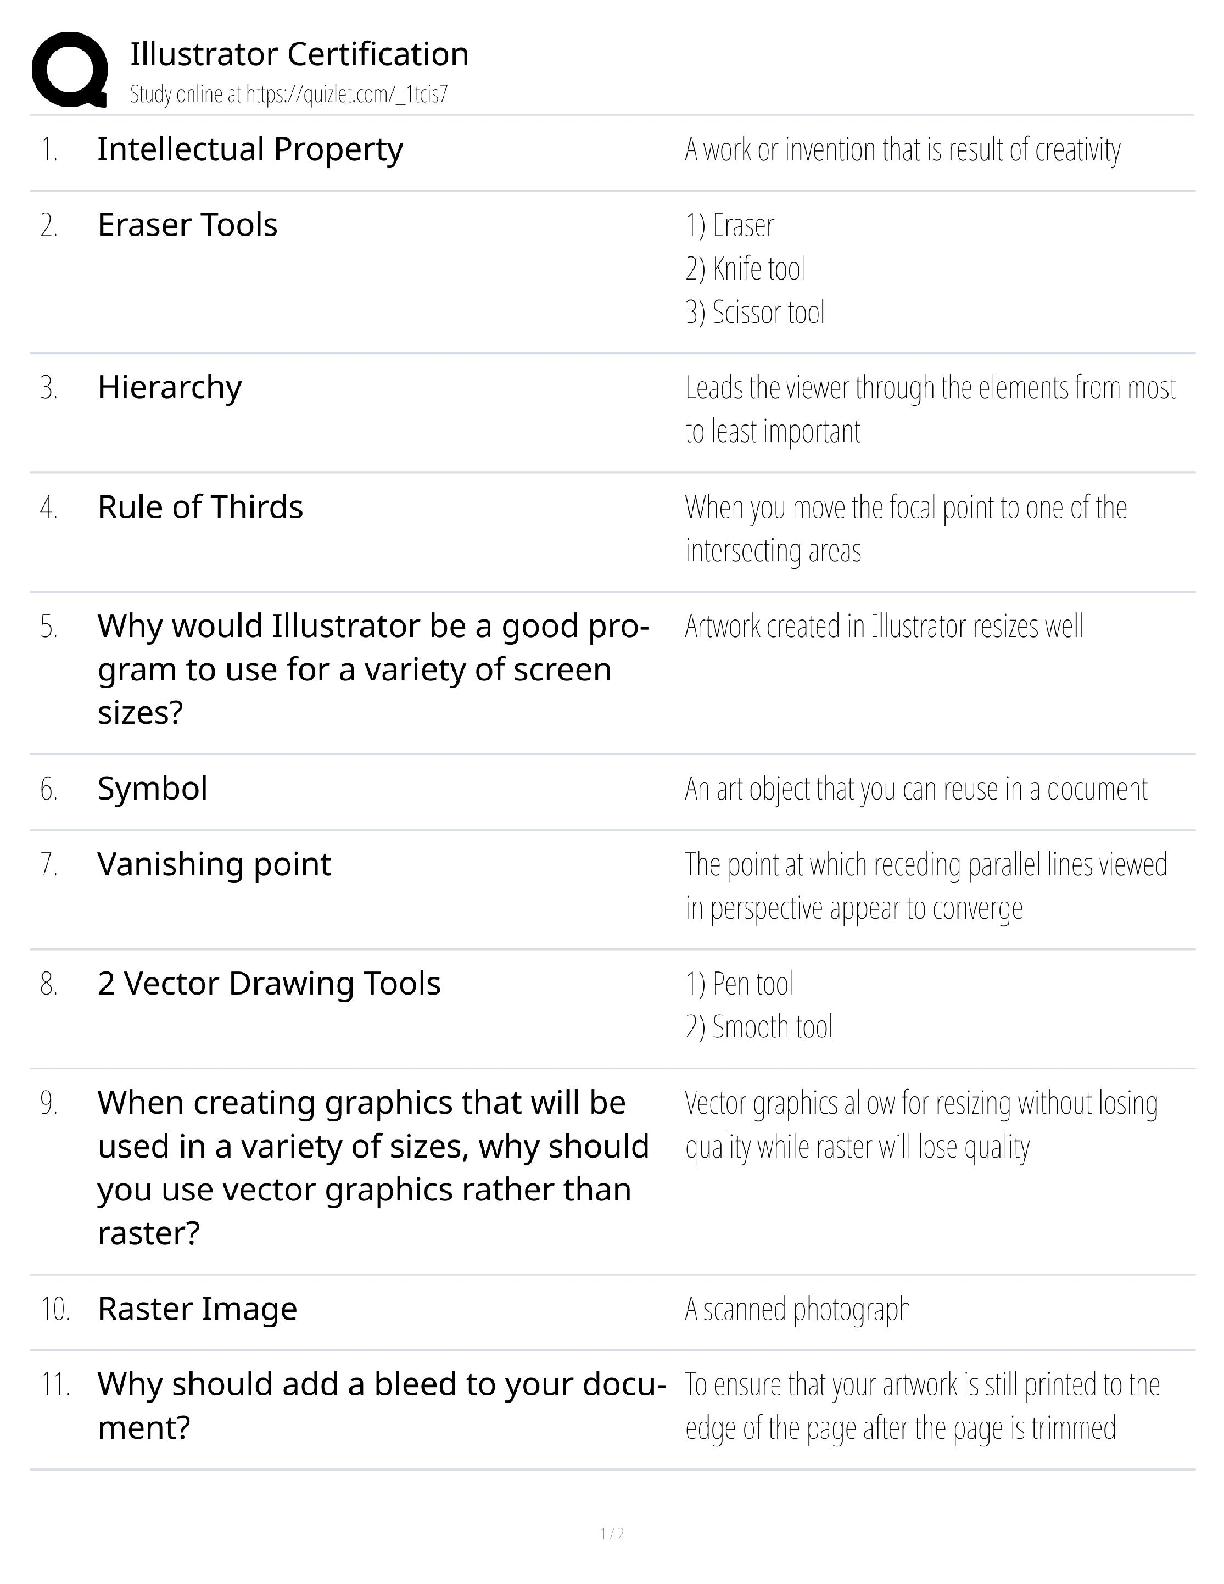Click the Rule of Thirds term

pyautogui.click(x=200, y=507)
